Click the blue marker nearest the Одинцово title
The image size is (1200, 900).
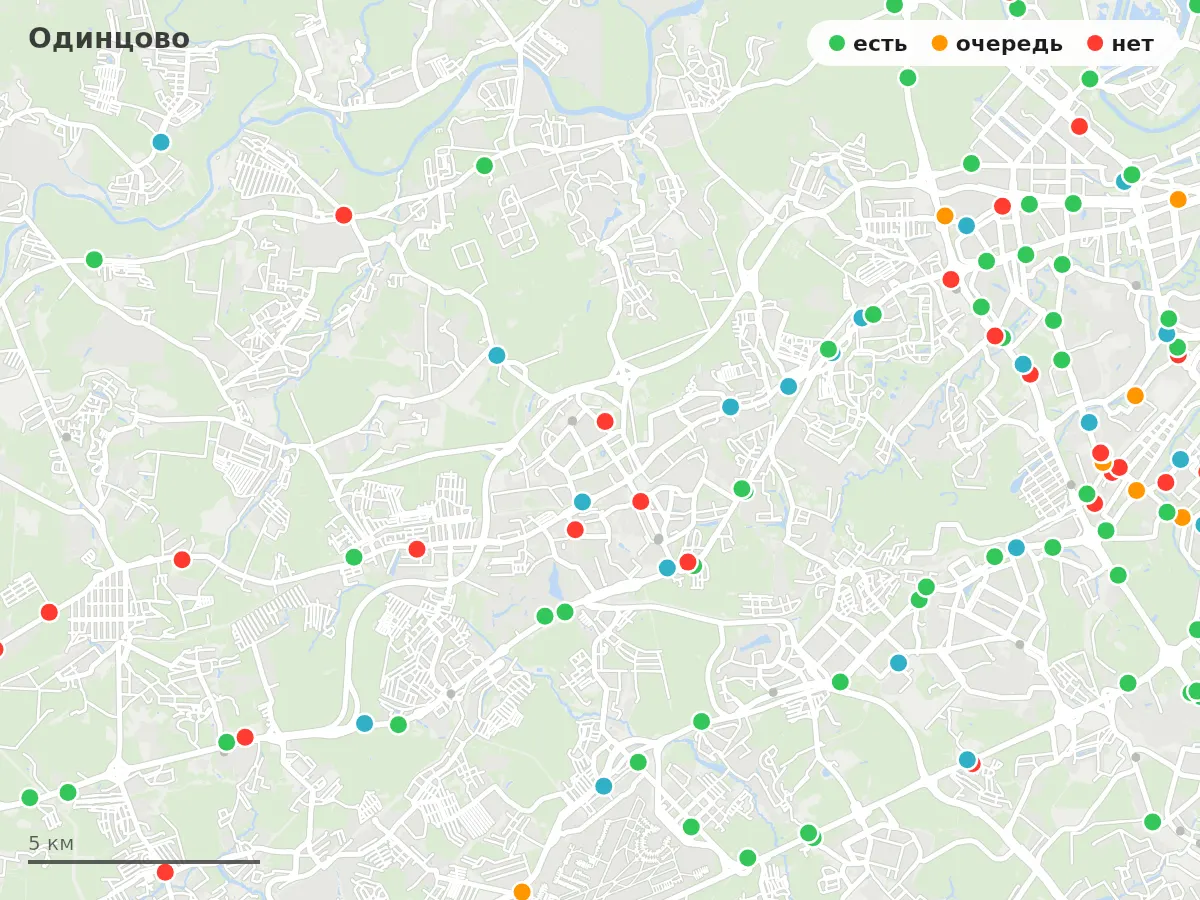coord(161,142)
